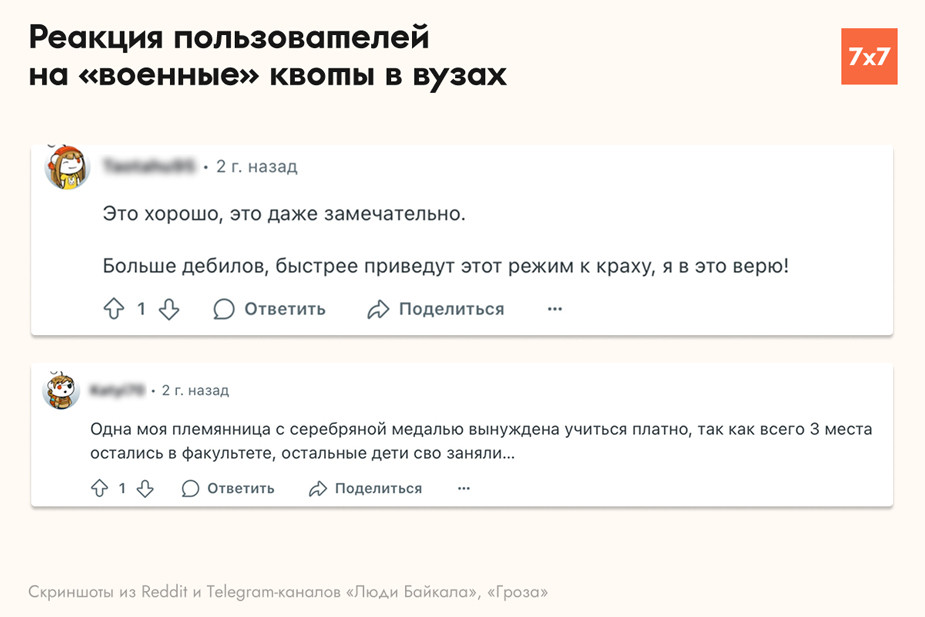The image size is (925, 617).
Task: Click «Ответить» under the first comment
Action: pos(284,309)
